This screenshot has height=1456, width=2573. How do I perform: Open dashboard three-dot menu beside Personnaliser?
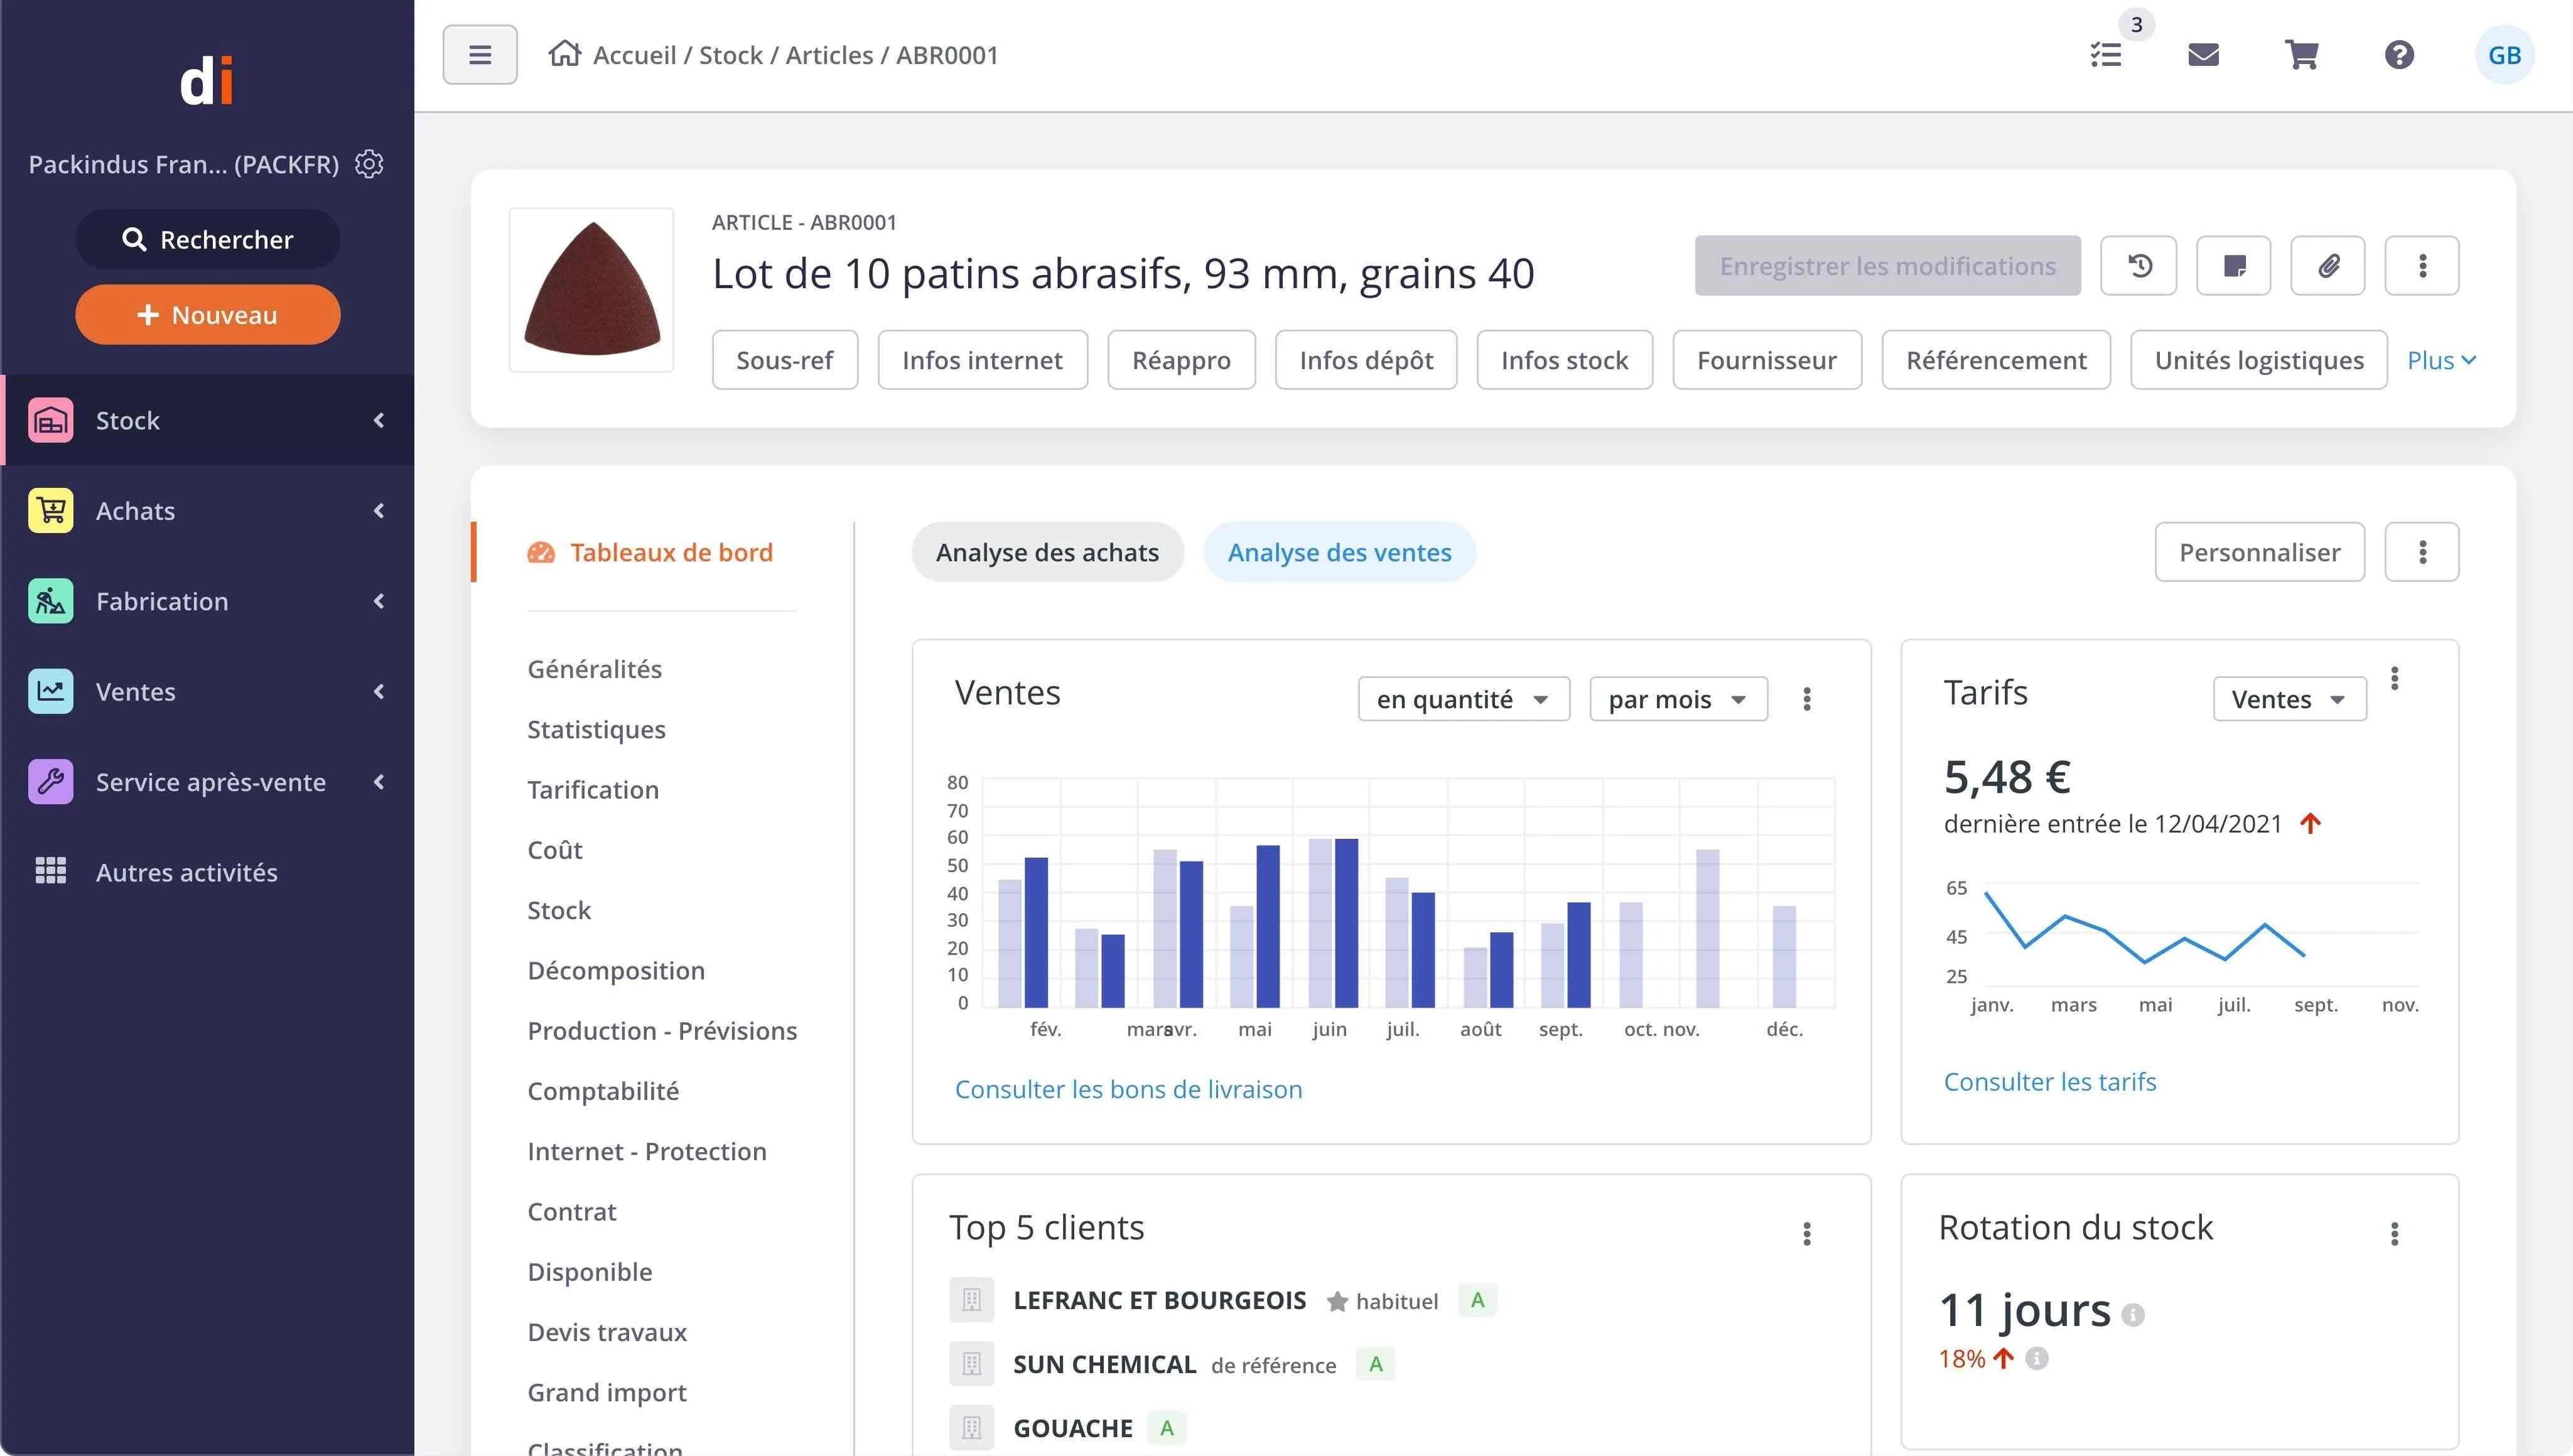click(2422, 552)
